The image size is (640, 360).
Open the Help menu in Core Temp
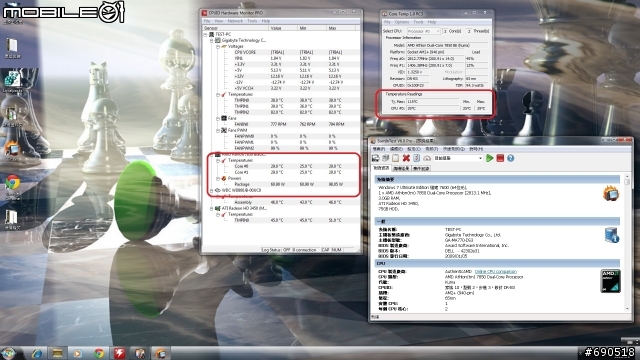click(432, 22)
